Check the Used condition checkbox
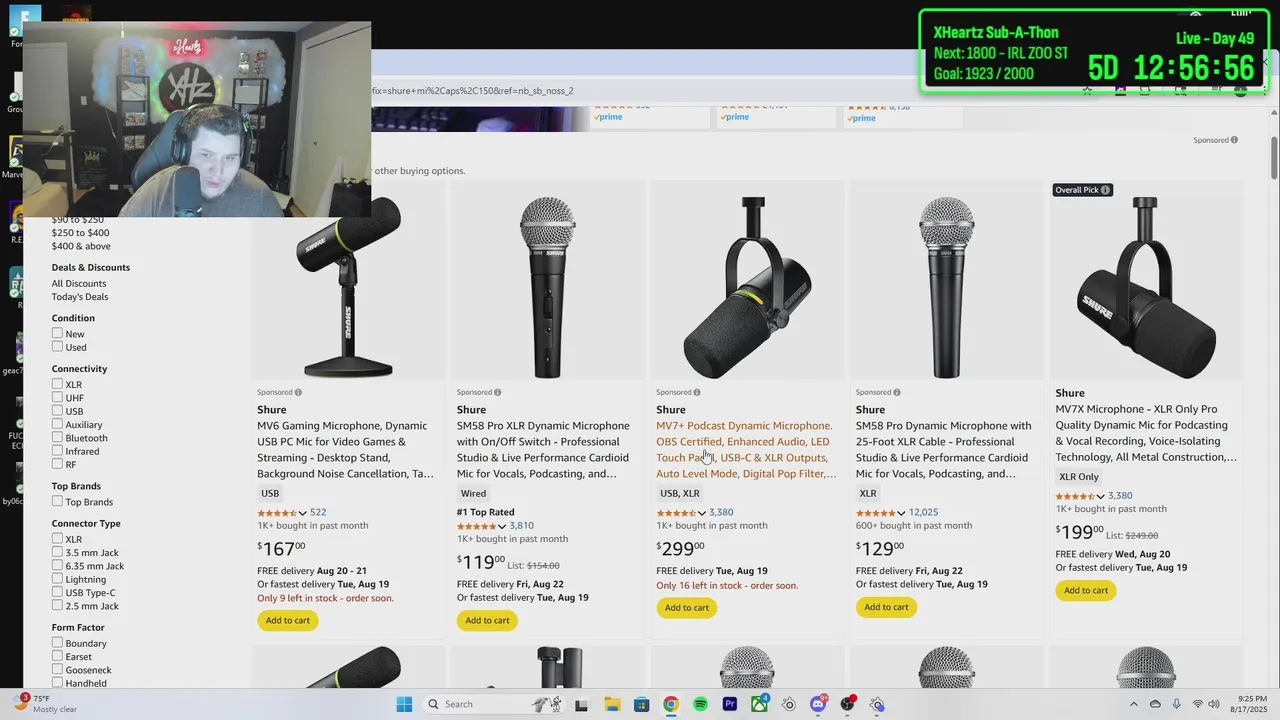 pyautogui.click(x=57, y=347)
